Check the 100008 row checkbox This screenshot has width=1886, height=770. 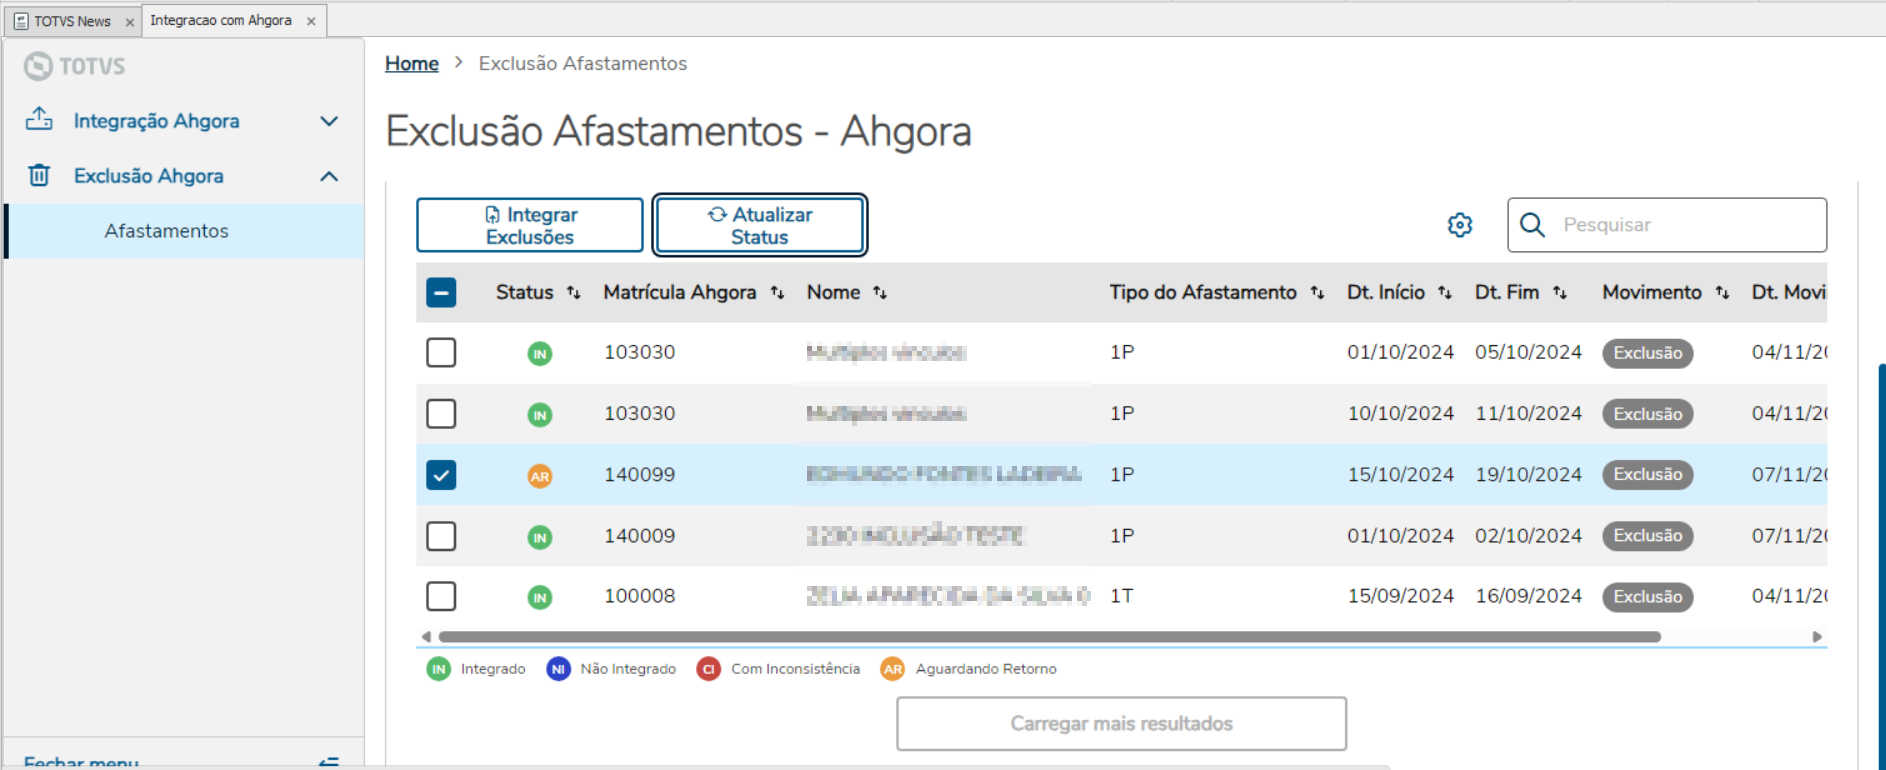coord(441,596)
